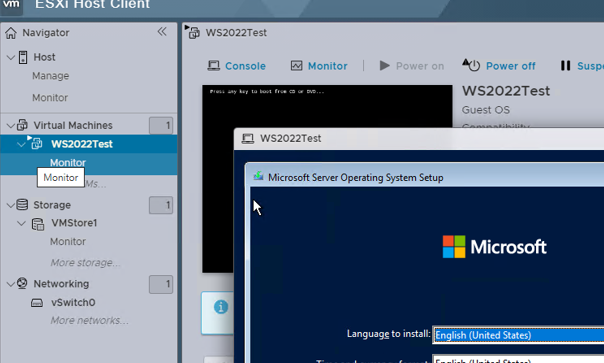Click the Suspend pause icon
Image resolution: width=604 pixels, height=363 pixels.
click(565, 66)
